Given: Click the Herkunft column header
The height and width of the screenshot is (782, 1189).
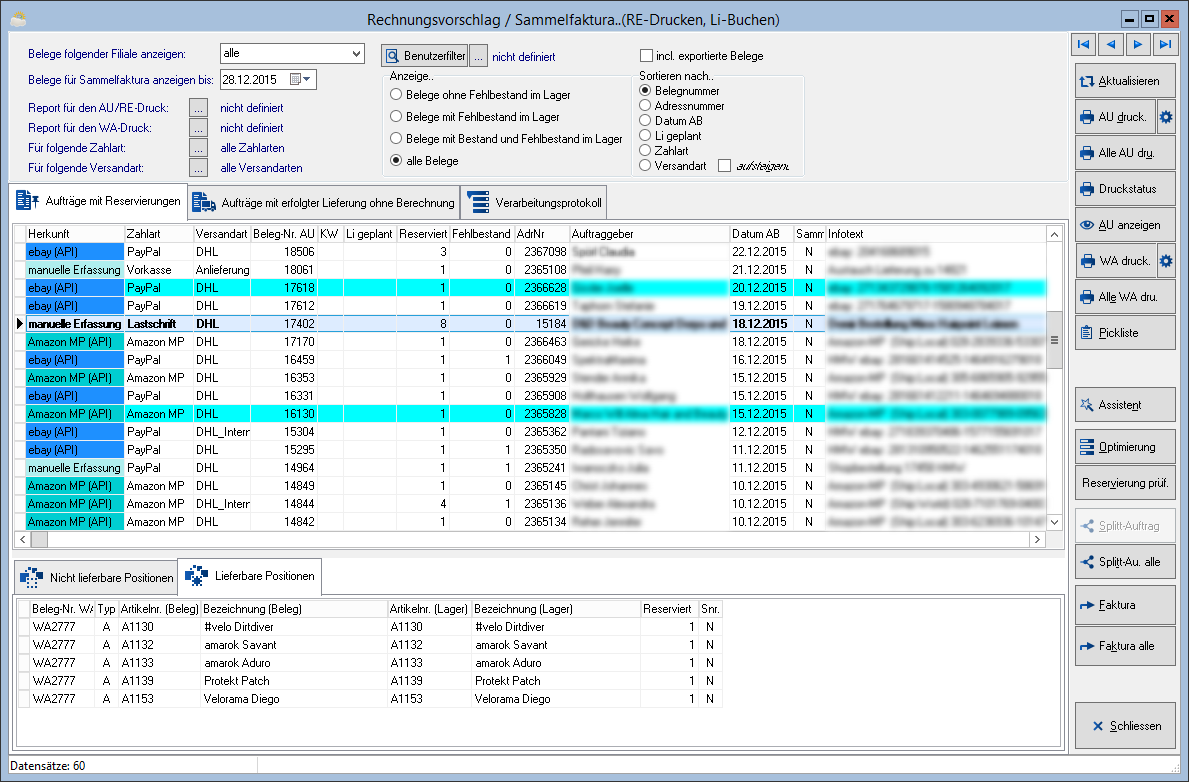Looking at the screenshot, I should pos(74,234).
